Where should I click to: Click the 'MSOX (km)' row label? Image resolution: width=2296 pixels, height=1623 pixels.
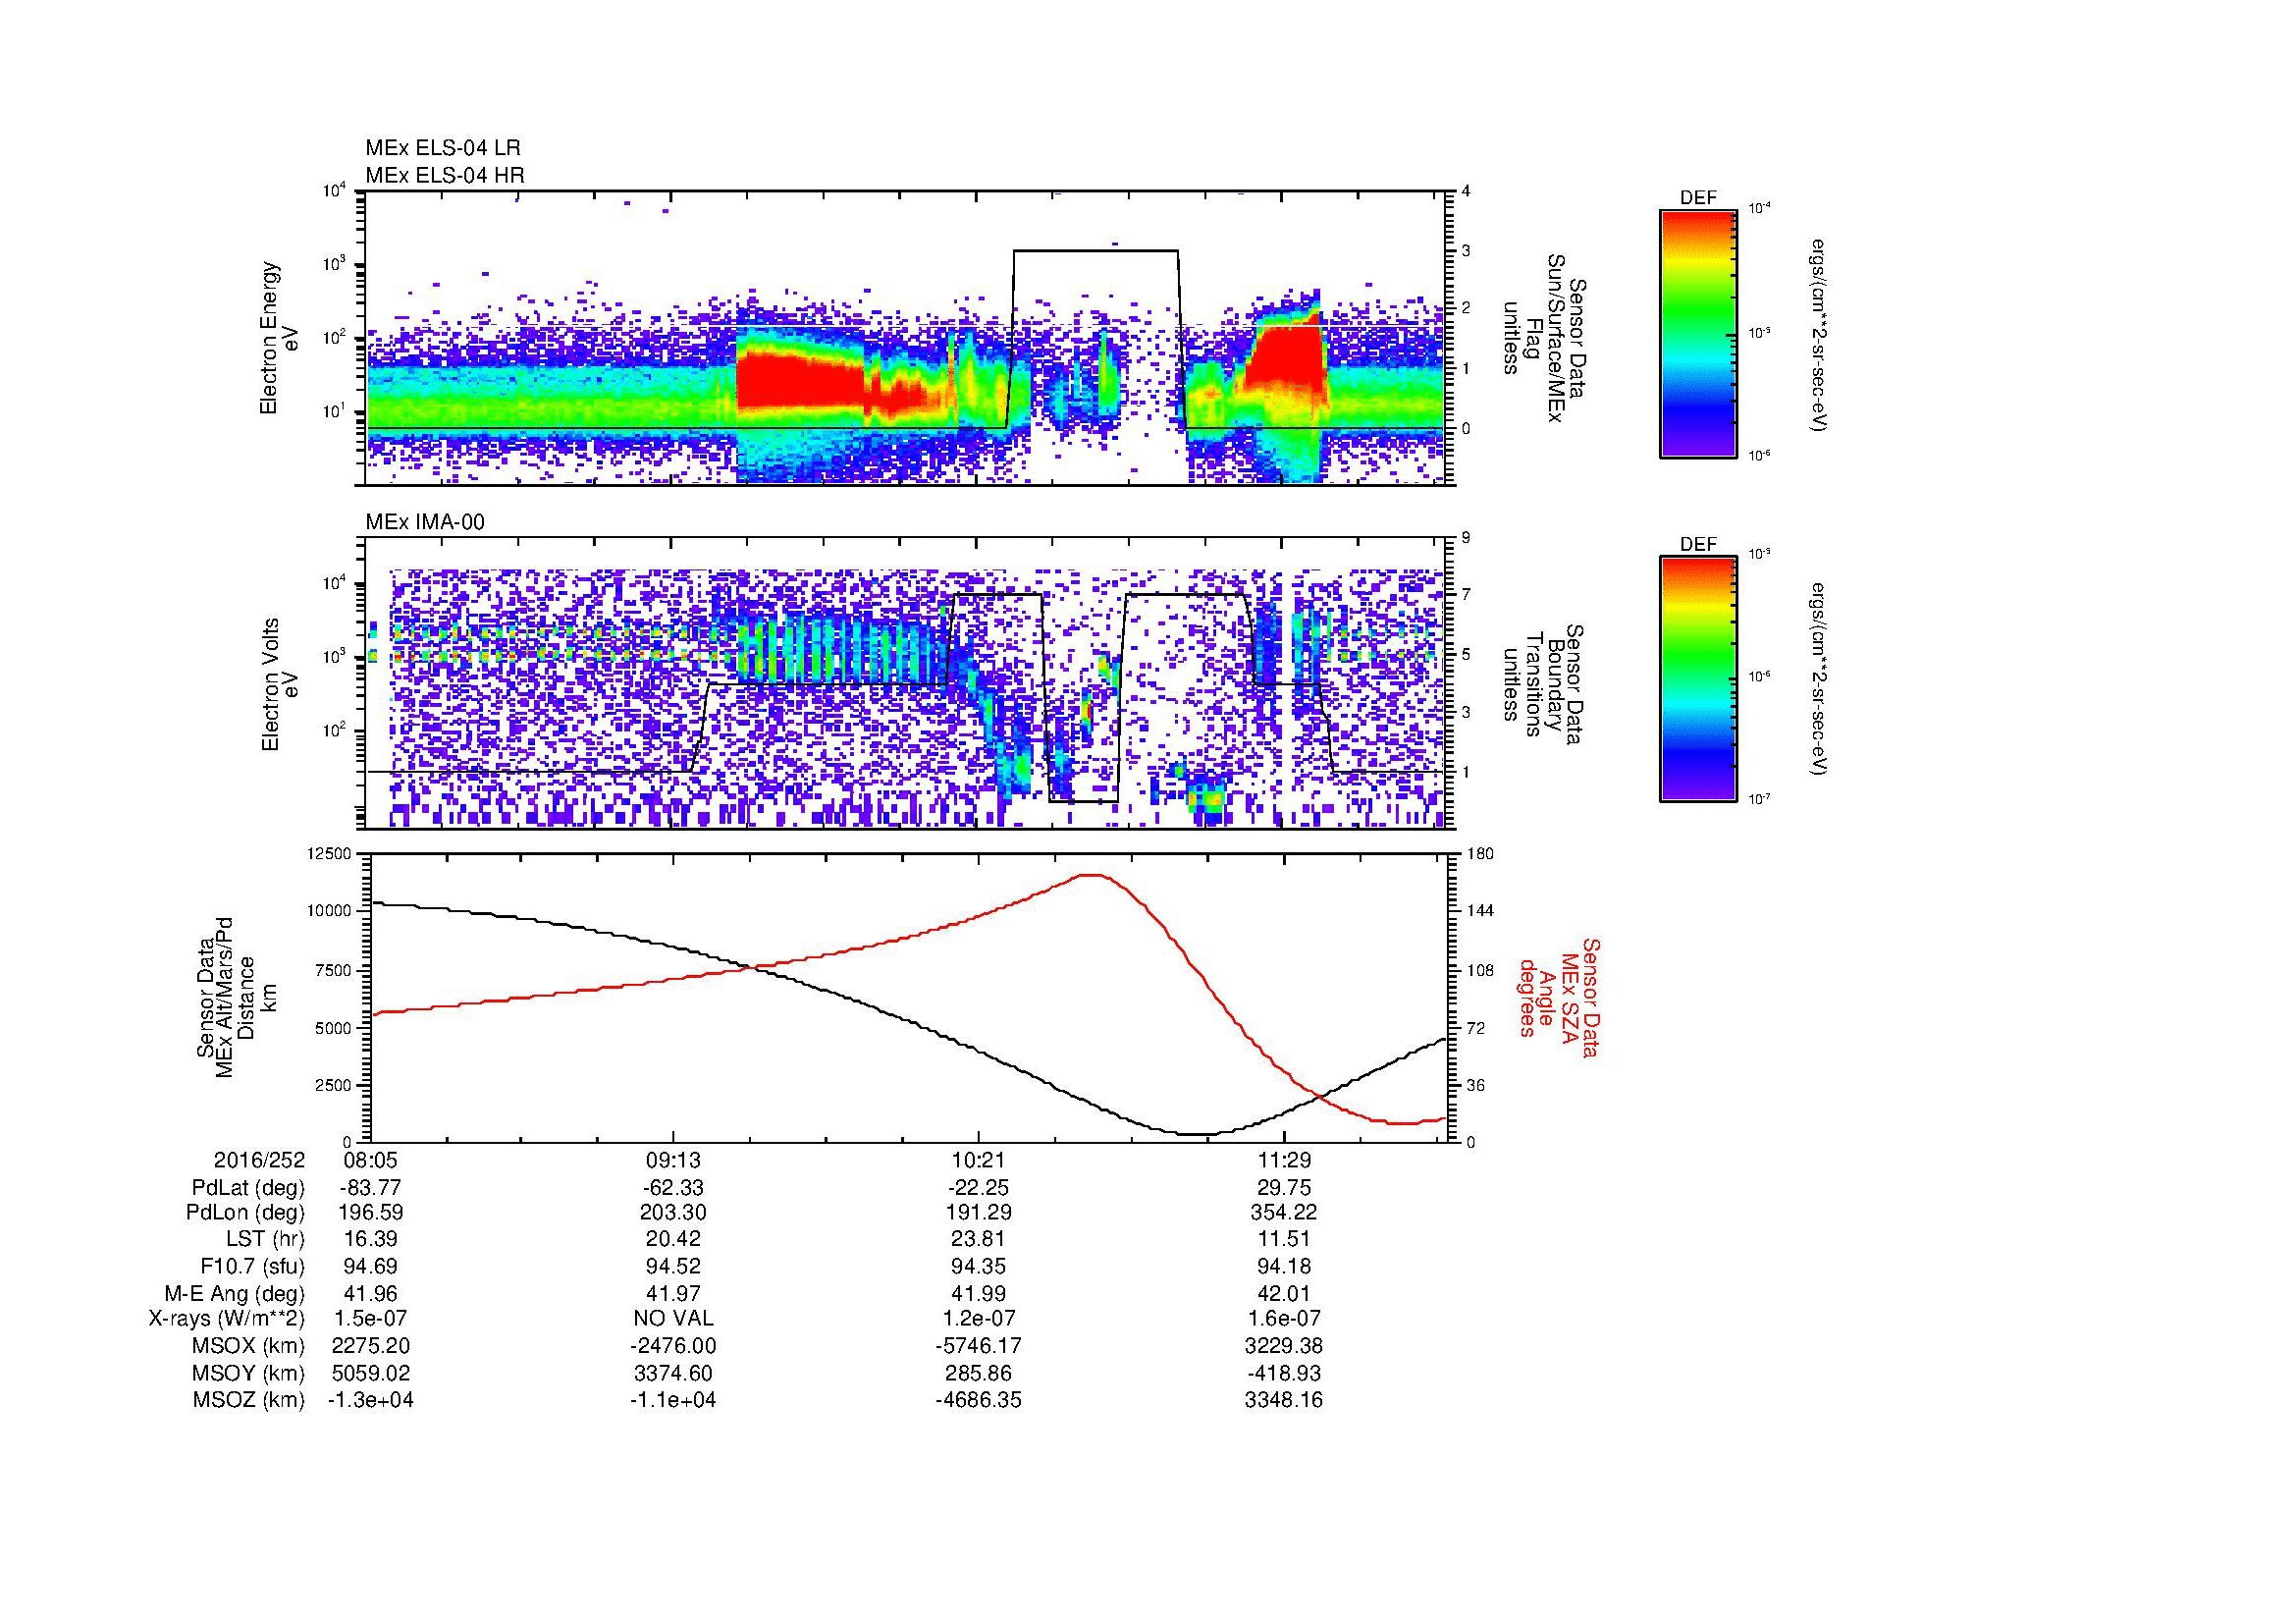249,1346
